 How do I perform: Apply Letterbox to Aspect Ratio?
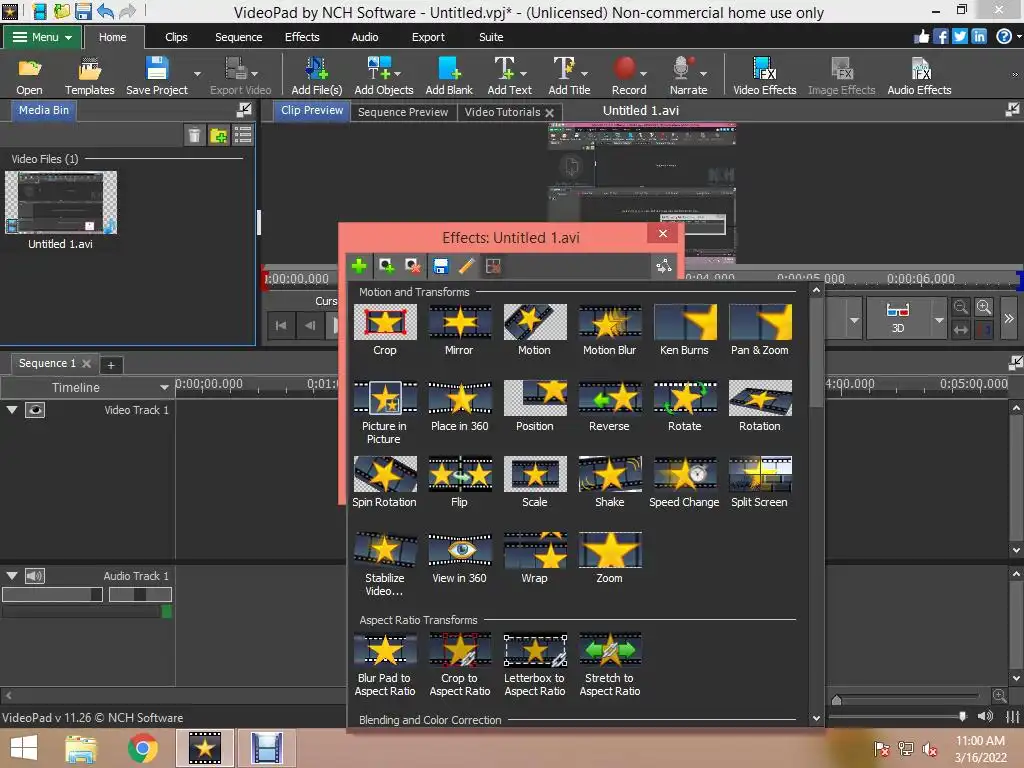[534, 664]
